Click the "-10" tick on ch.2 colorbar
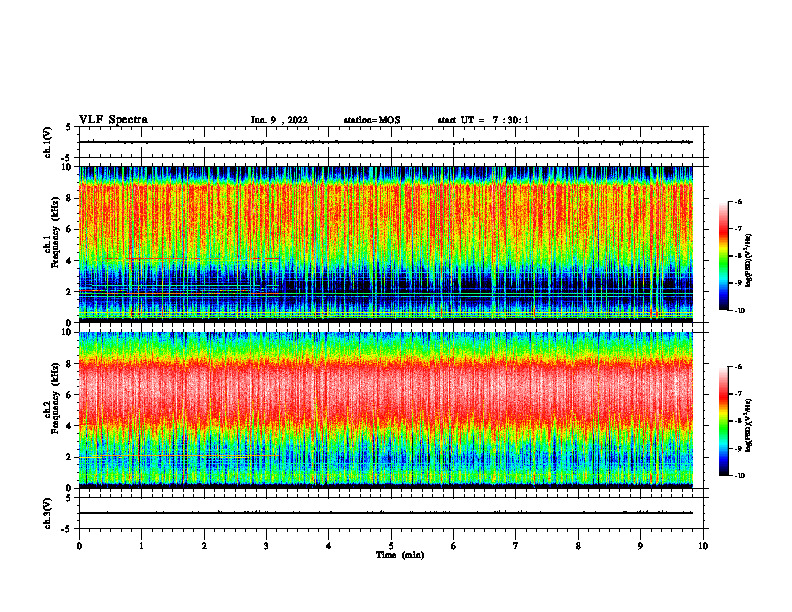Viewport: 792px width, 612px height. click(x=739, y=476)
